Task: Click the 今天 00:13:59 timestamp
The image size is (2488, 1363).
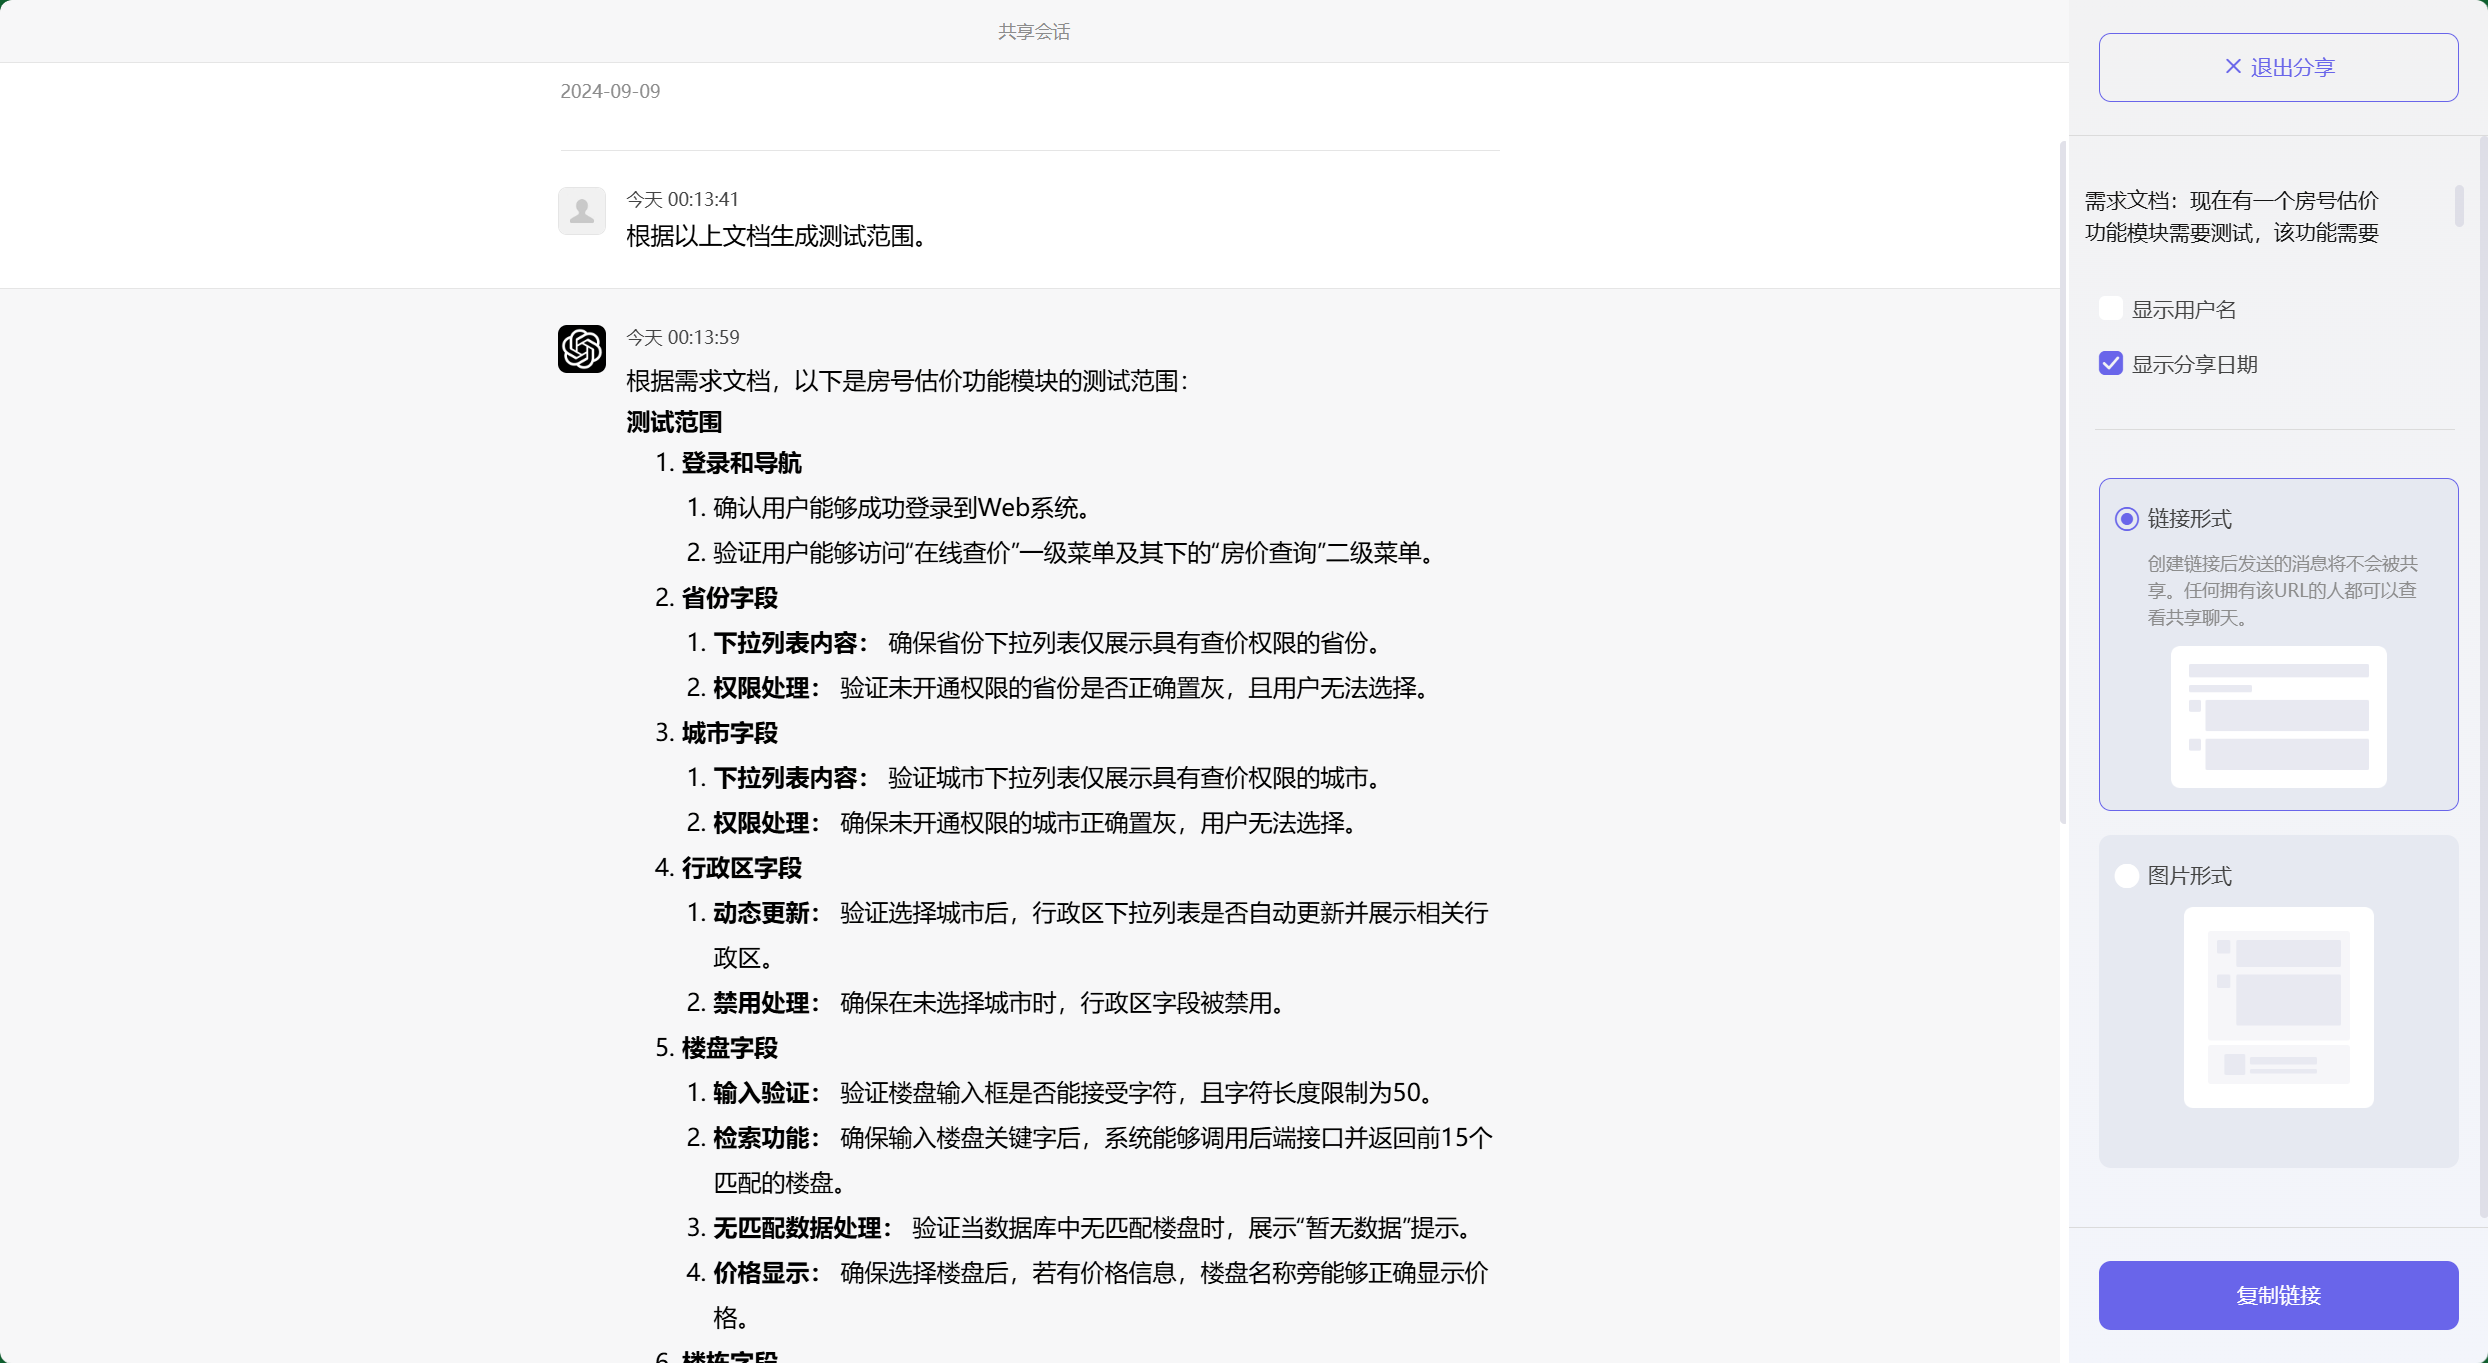Action: point(682,336)
